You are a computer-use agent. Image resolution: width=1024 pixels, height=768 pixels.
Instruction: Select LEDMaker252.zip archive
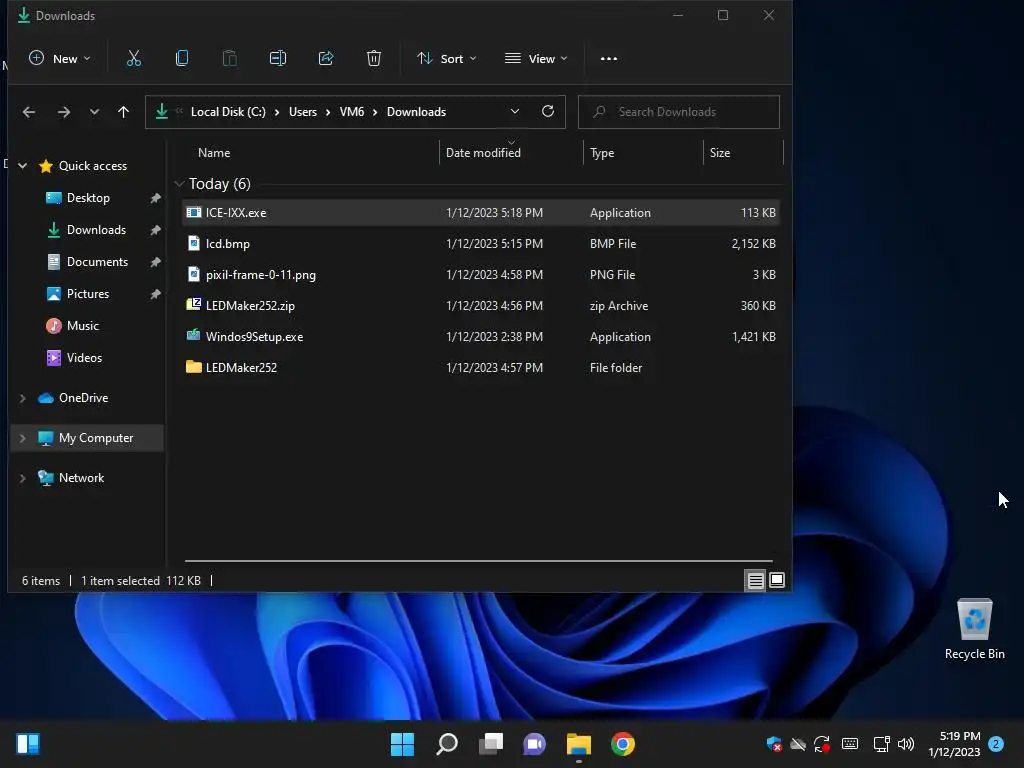(481, 306)
